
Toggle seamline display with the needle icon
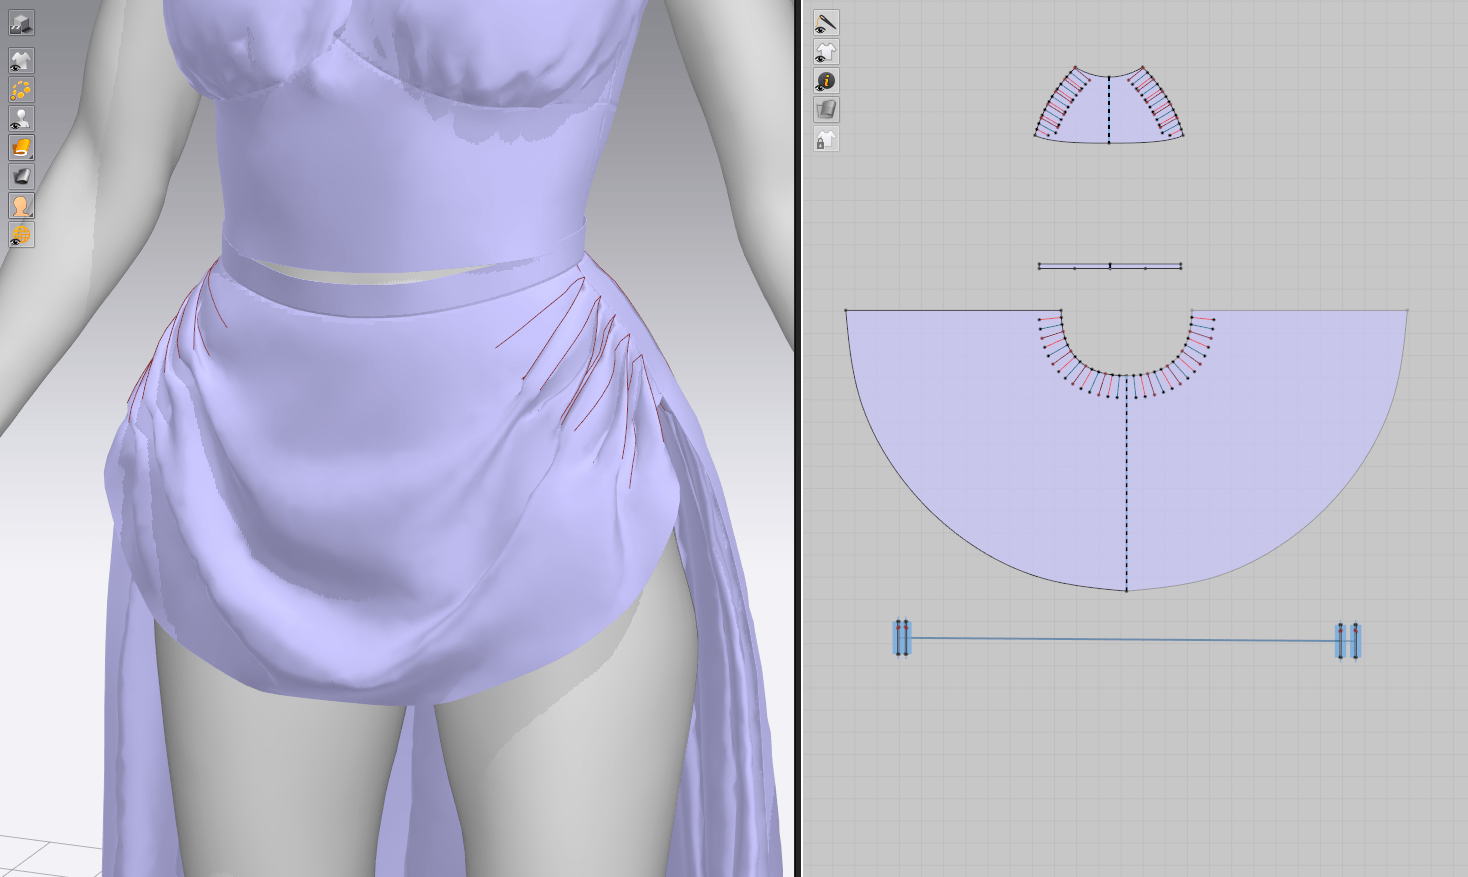tap(826, 23)
